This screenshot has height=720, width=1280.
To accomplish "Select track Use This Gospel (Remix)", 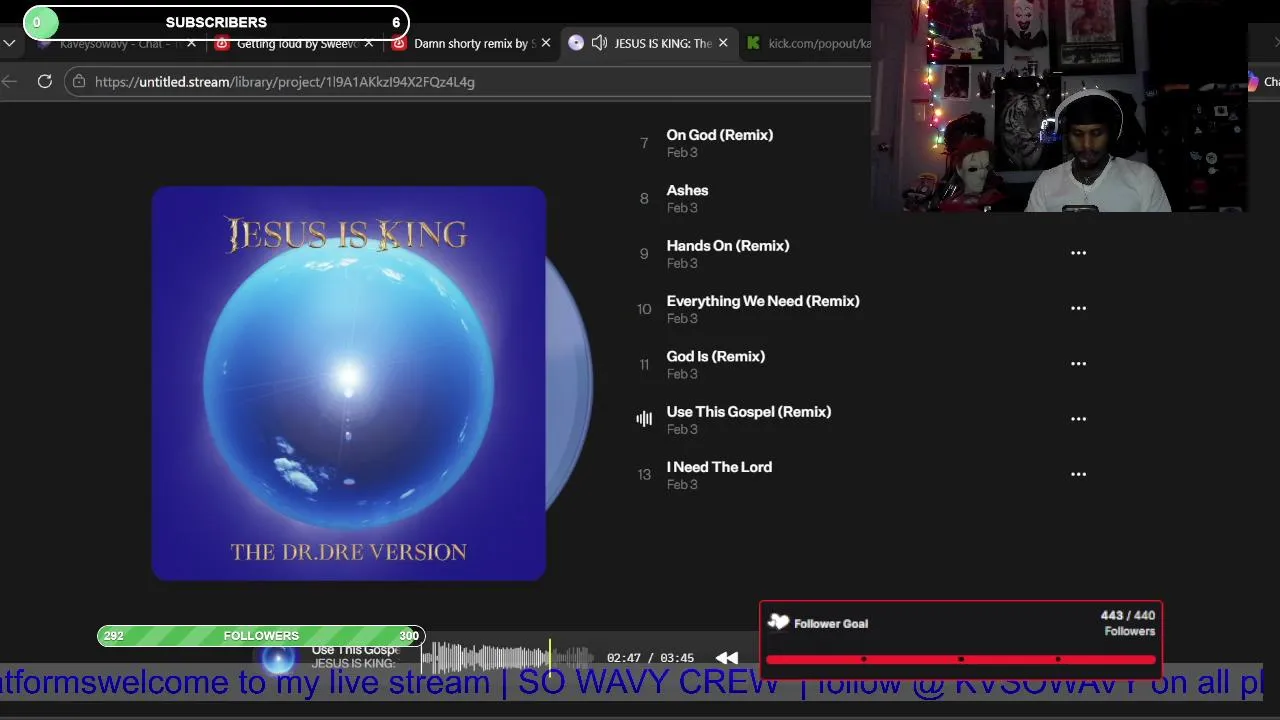I will [x=749, y=412].
